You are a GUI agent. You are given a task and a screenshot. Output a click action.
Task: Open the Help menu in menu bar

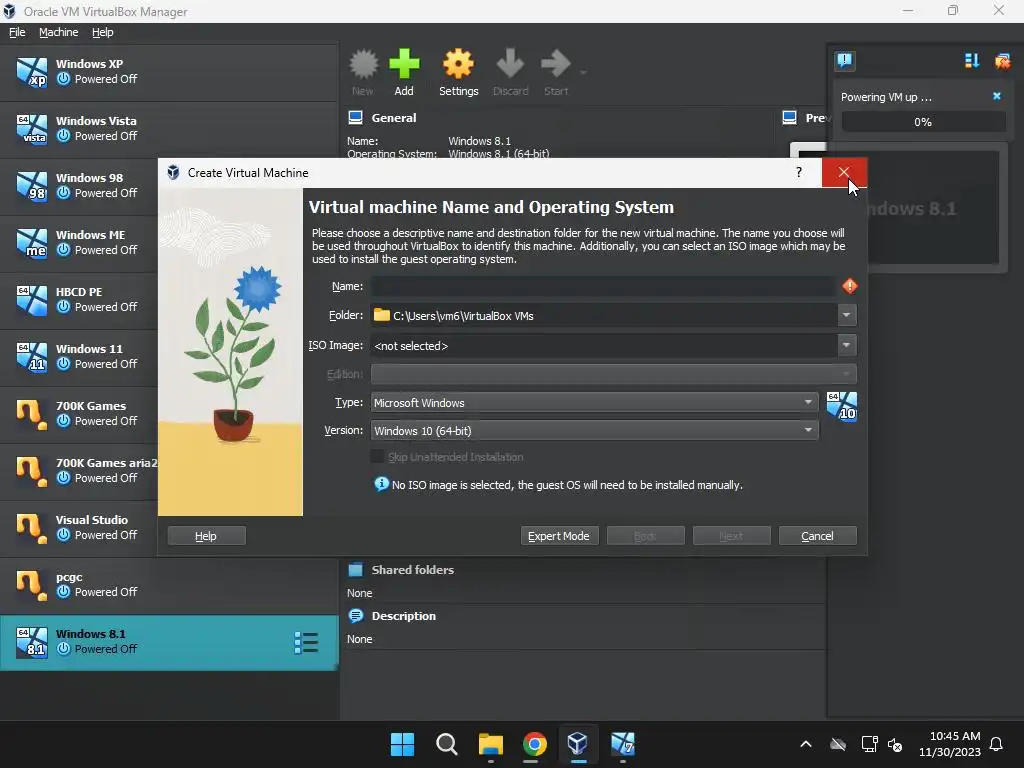(x=103, y=32)
